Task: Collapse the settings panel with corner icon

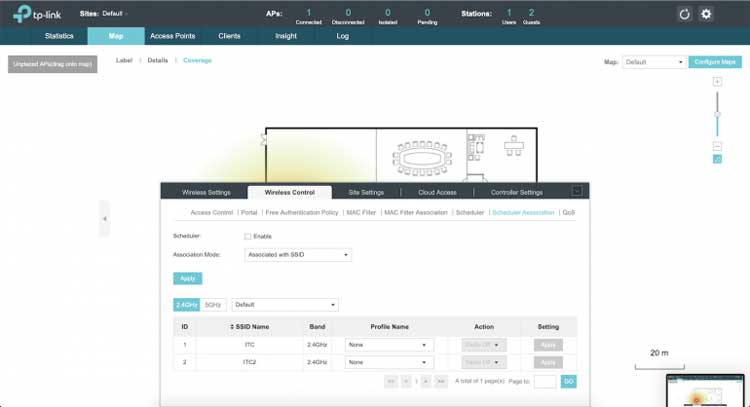Action: [576, 191]
